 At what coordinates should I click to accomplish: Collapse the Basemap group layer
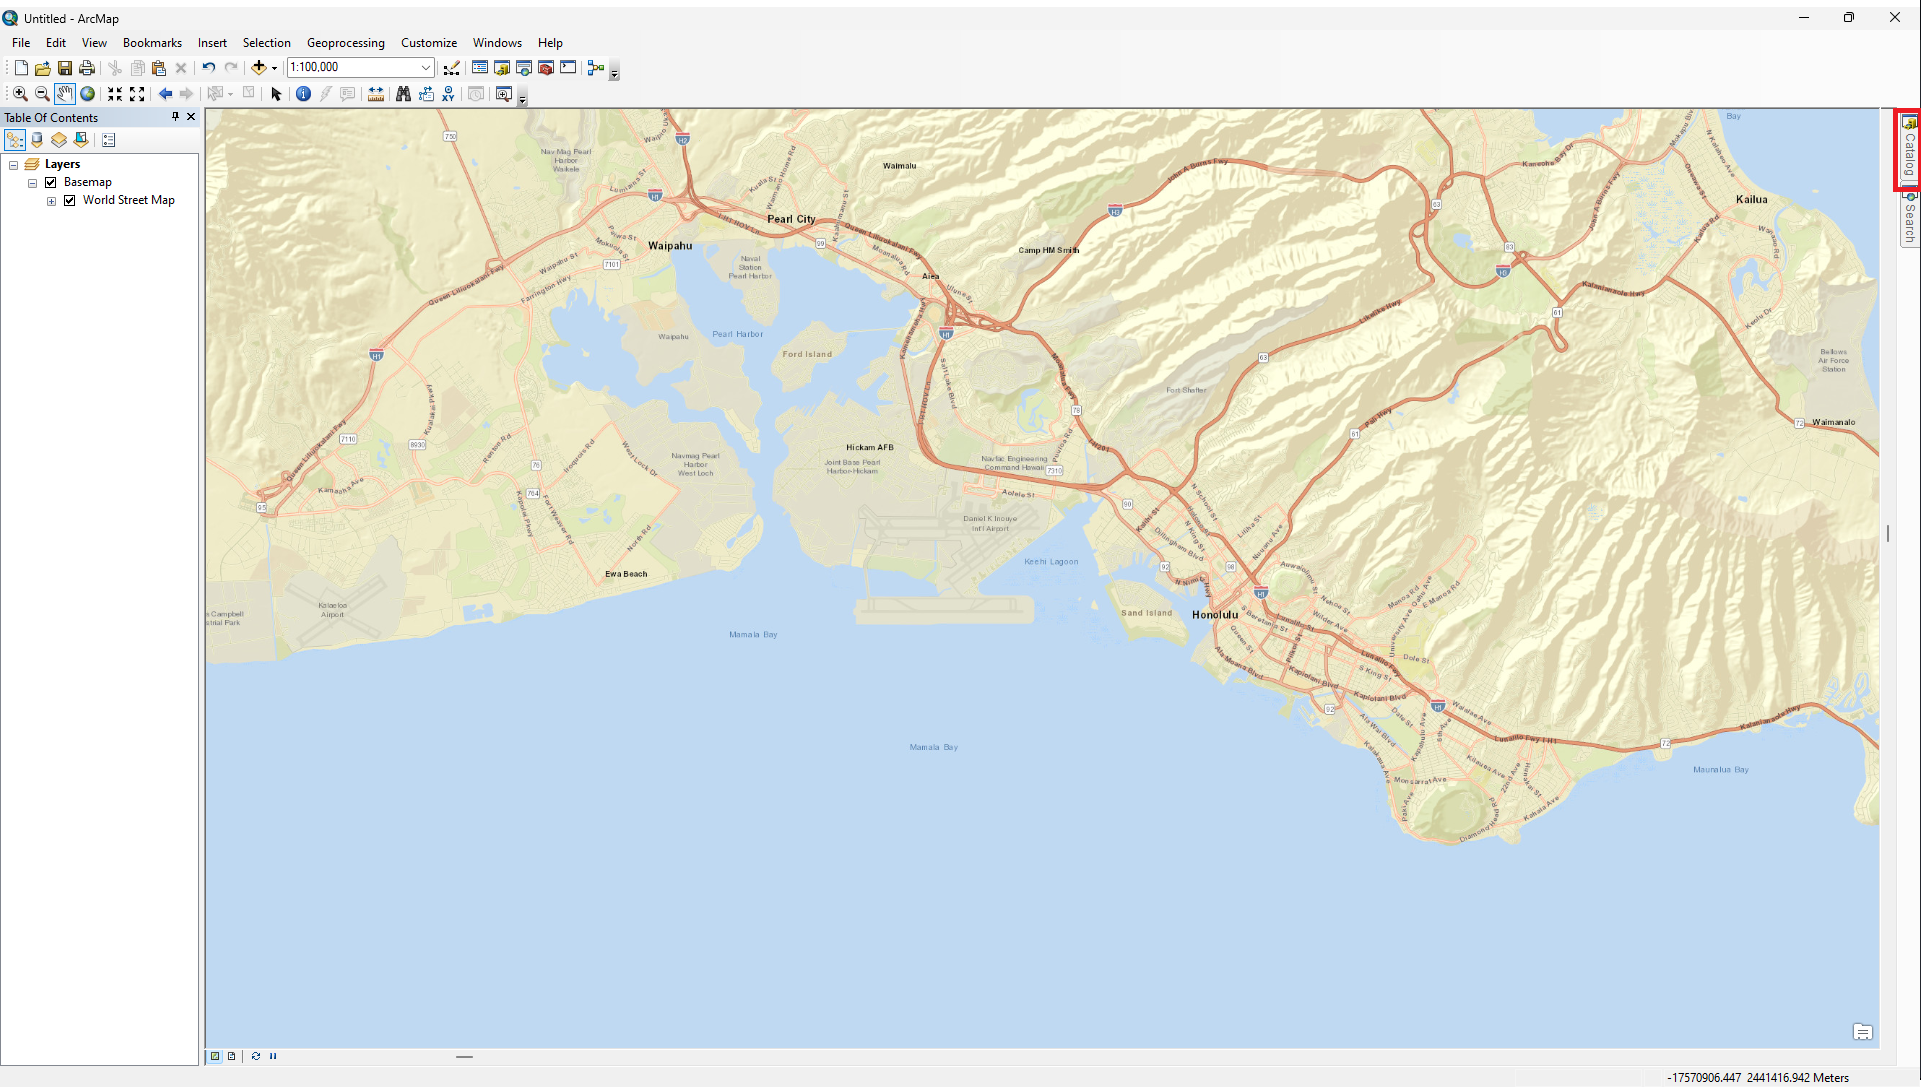32,183
